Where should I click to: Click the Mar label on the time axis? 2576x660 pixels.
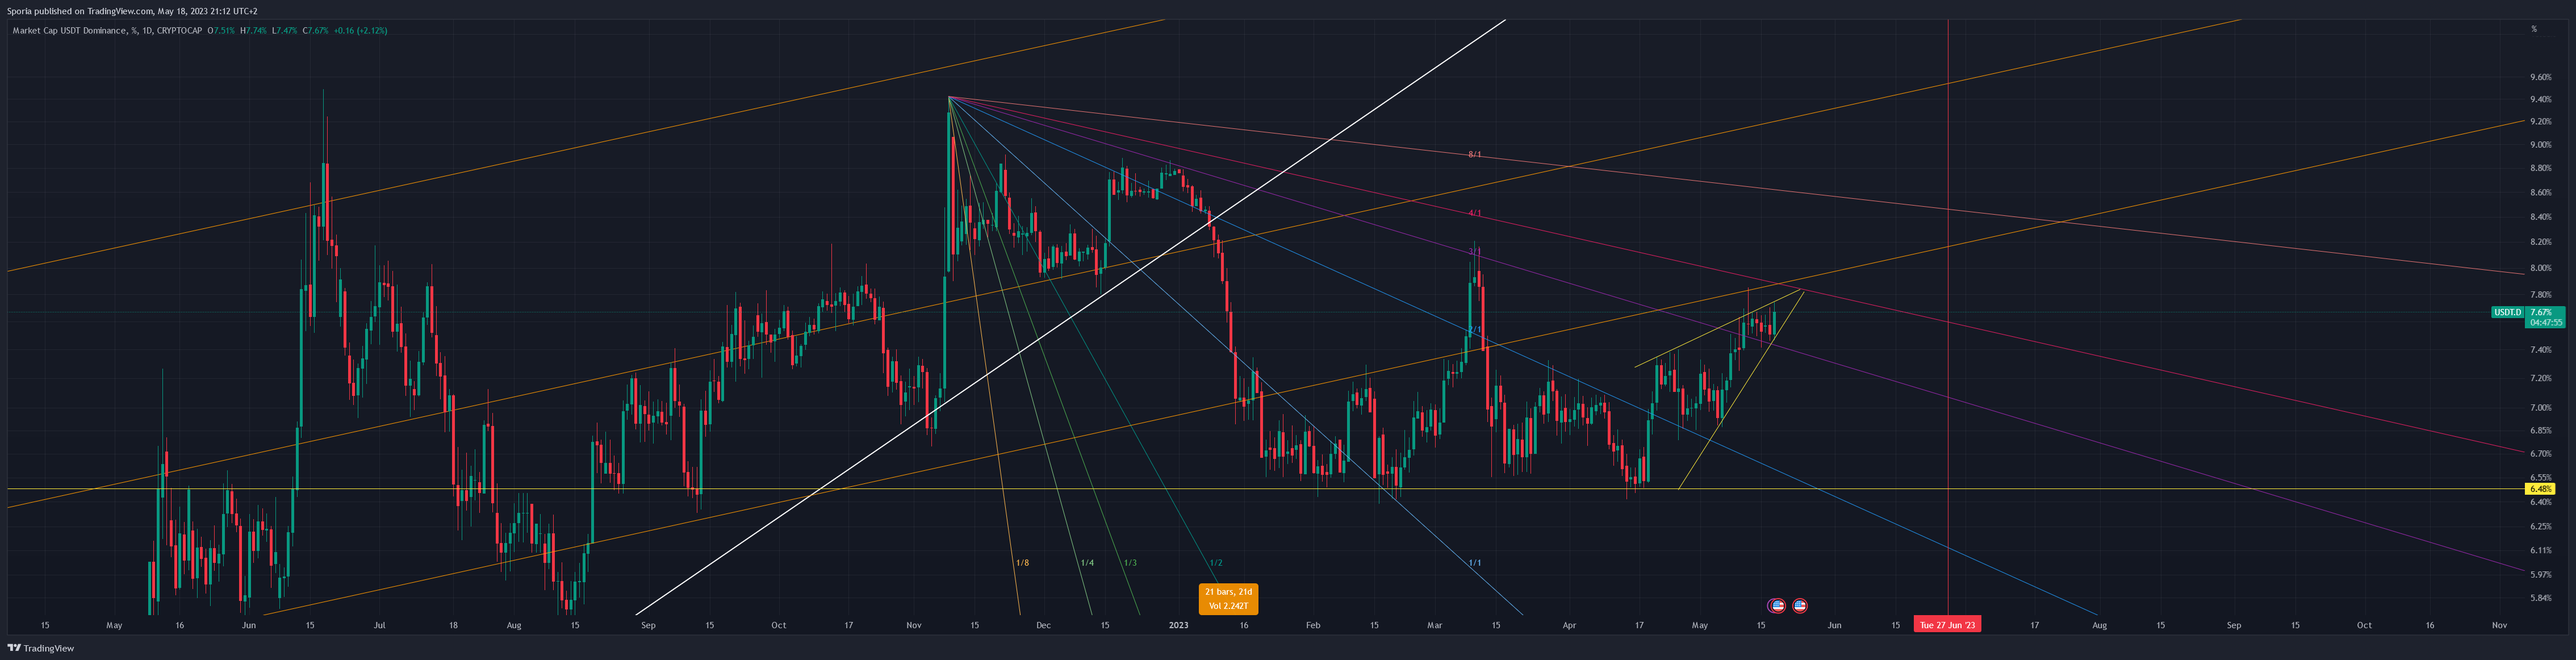pyautogui.click(x=1435, y=625)
